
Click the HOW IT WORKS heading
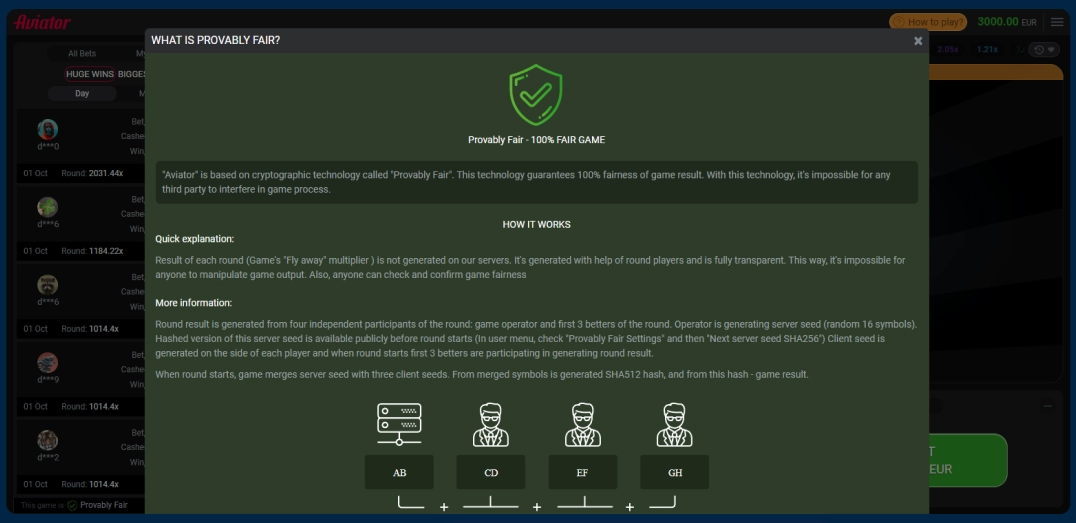point(537,224)
